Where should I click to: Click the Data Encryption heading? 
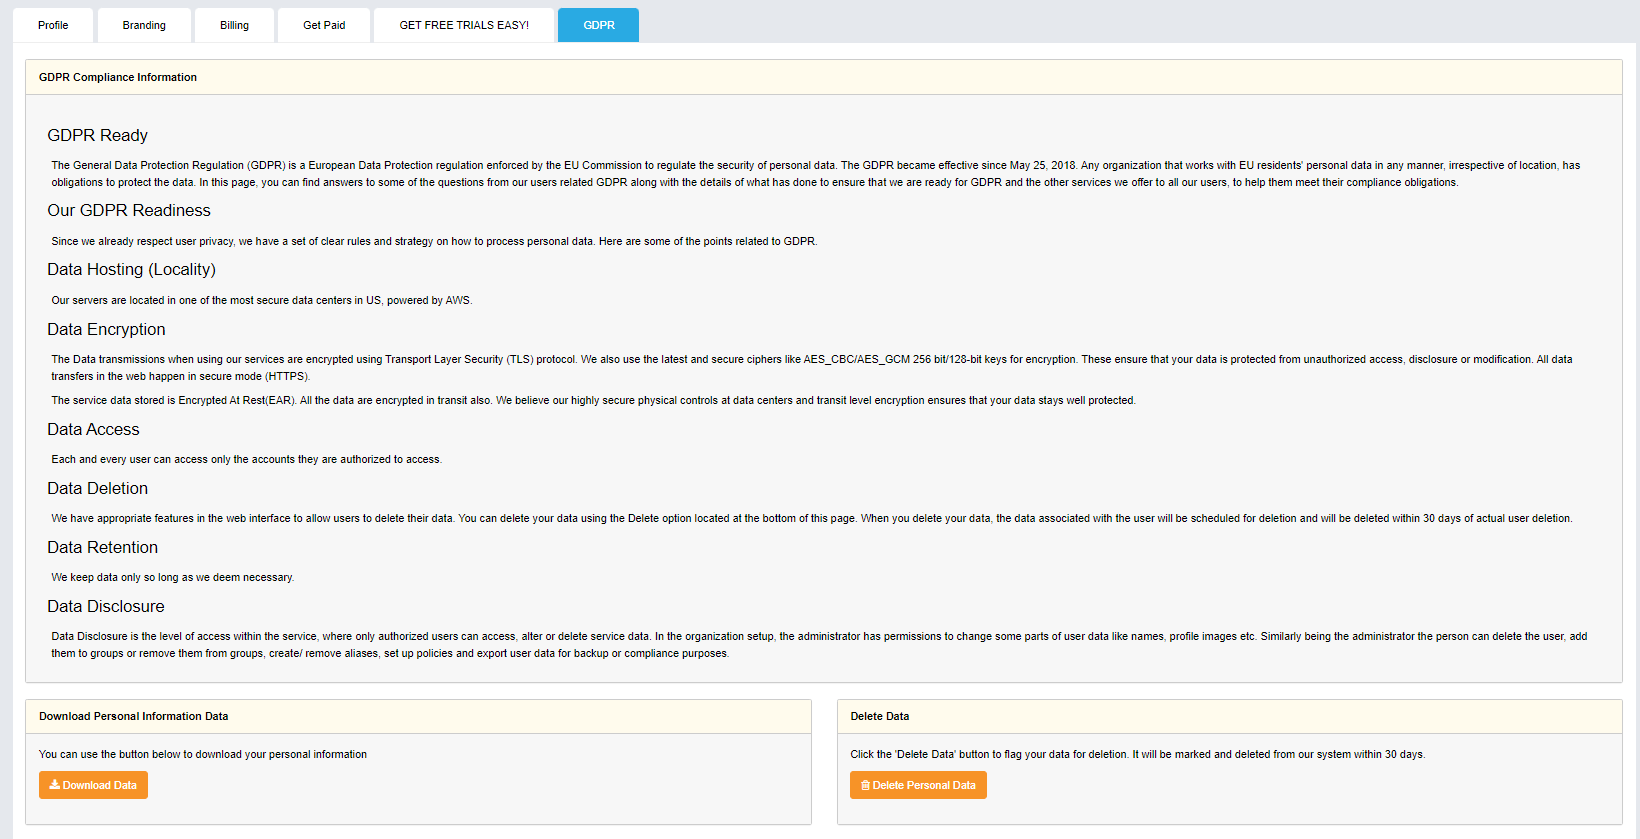106,329
